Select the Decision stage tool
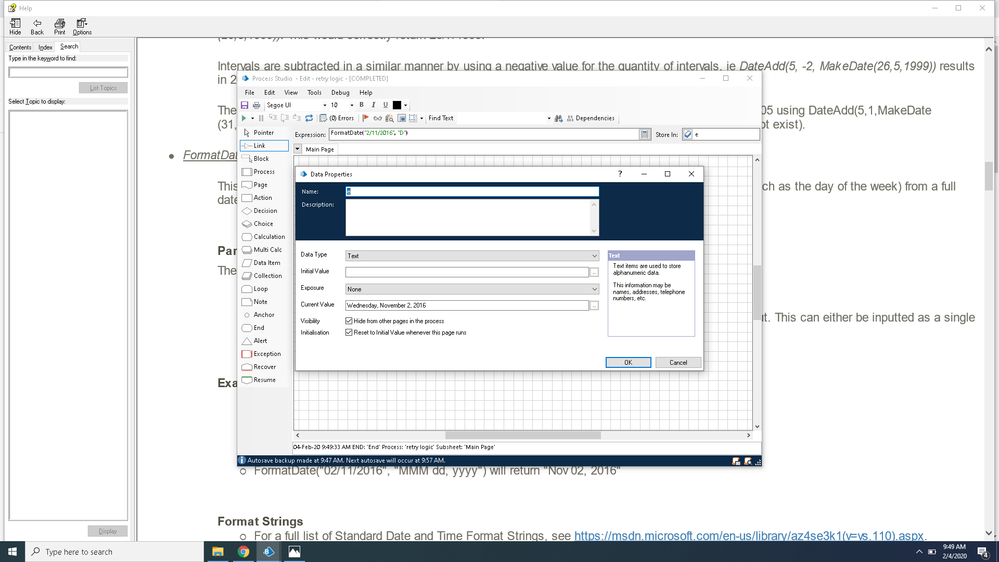The width and height of the screenshot is (999, 562). tap(264, 211)
